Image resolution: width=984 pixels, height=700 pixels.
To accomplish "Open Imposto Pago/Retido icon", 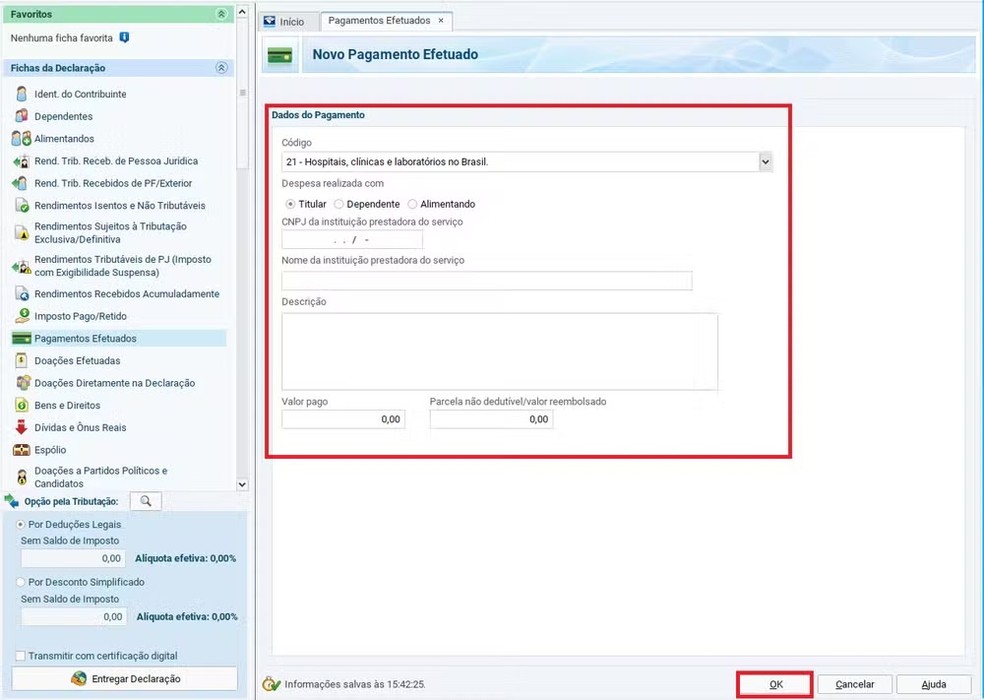I will pyautogui.click(x=21, y=316).
